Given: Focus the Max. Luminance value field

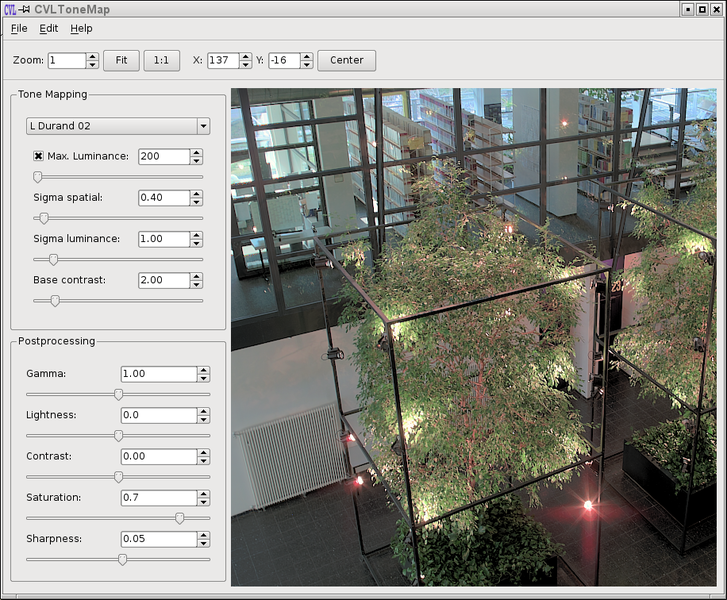Looking at the screenshot, I should [x=164, y=156].
